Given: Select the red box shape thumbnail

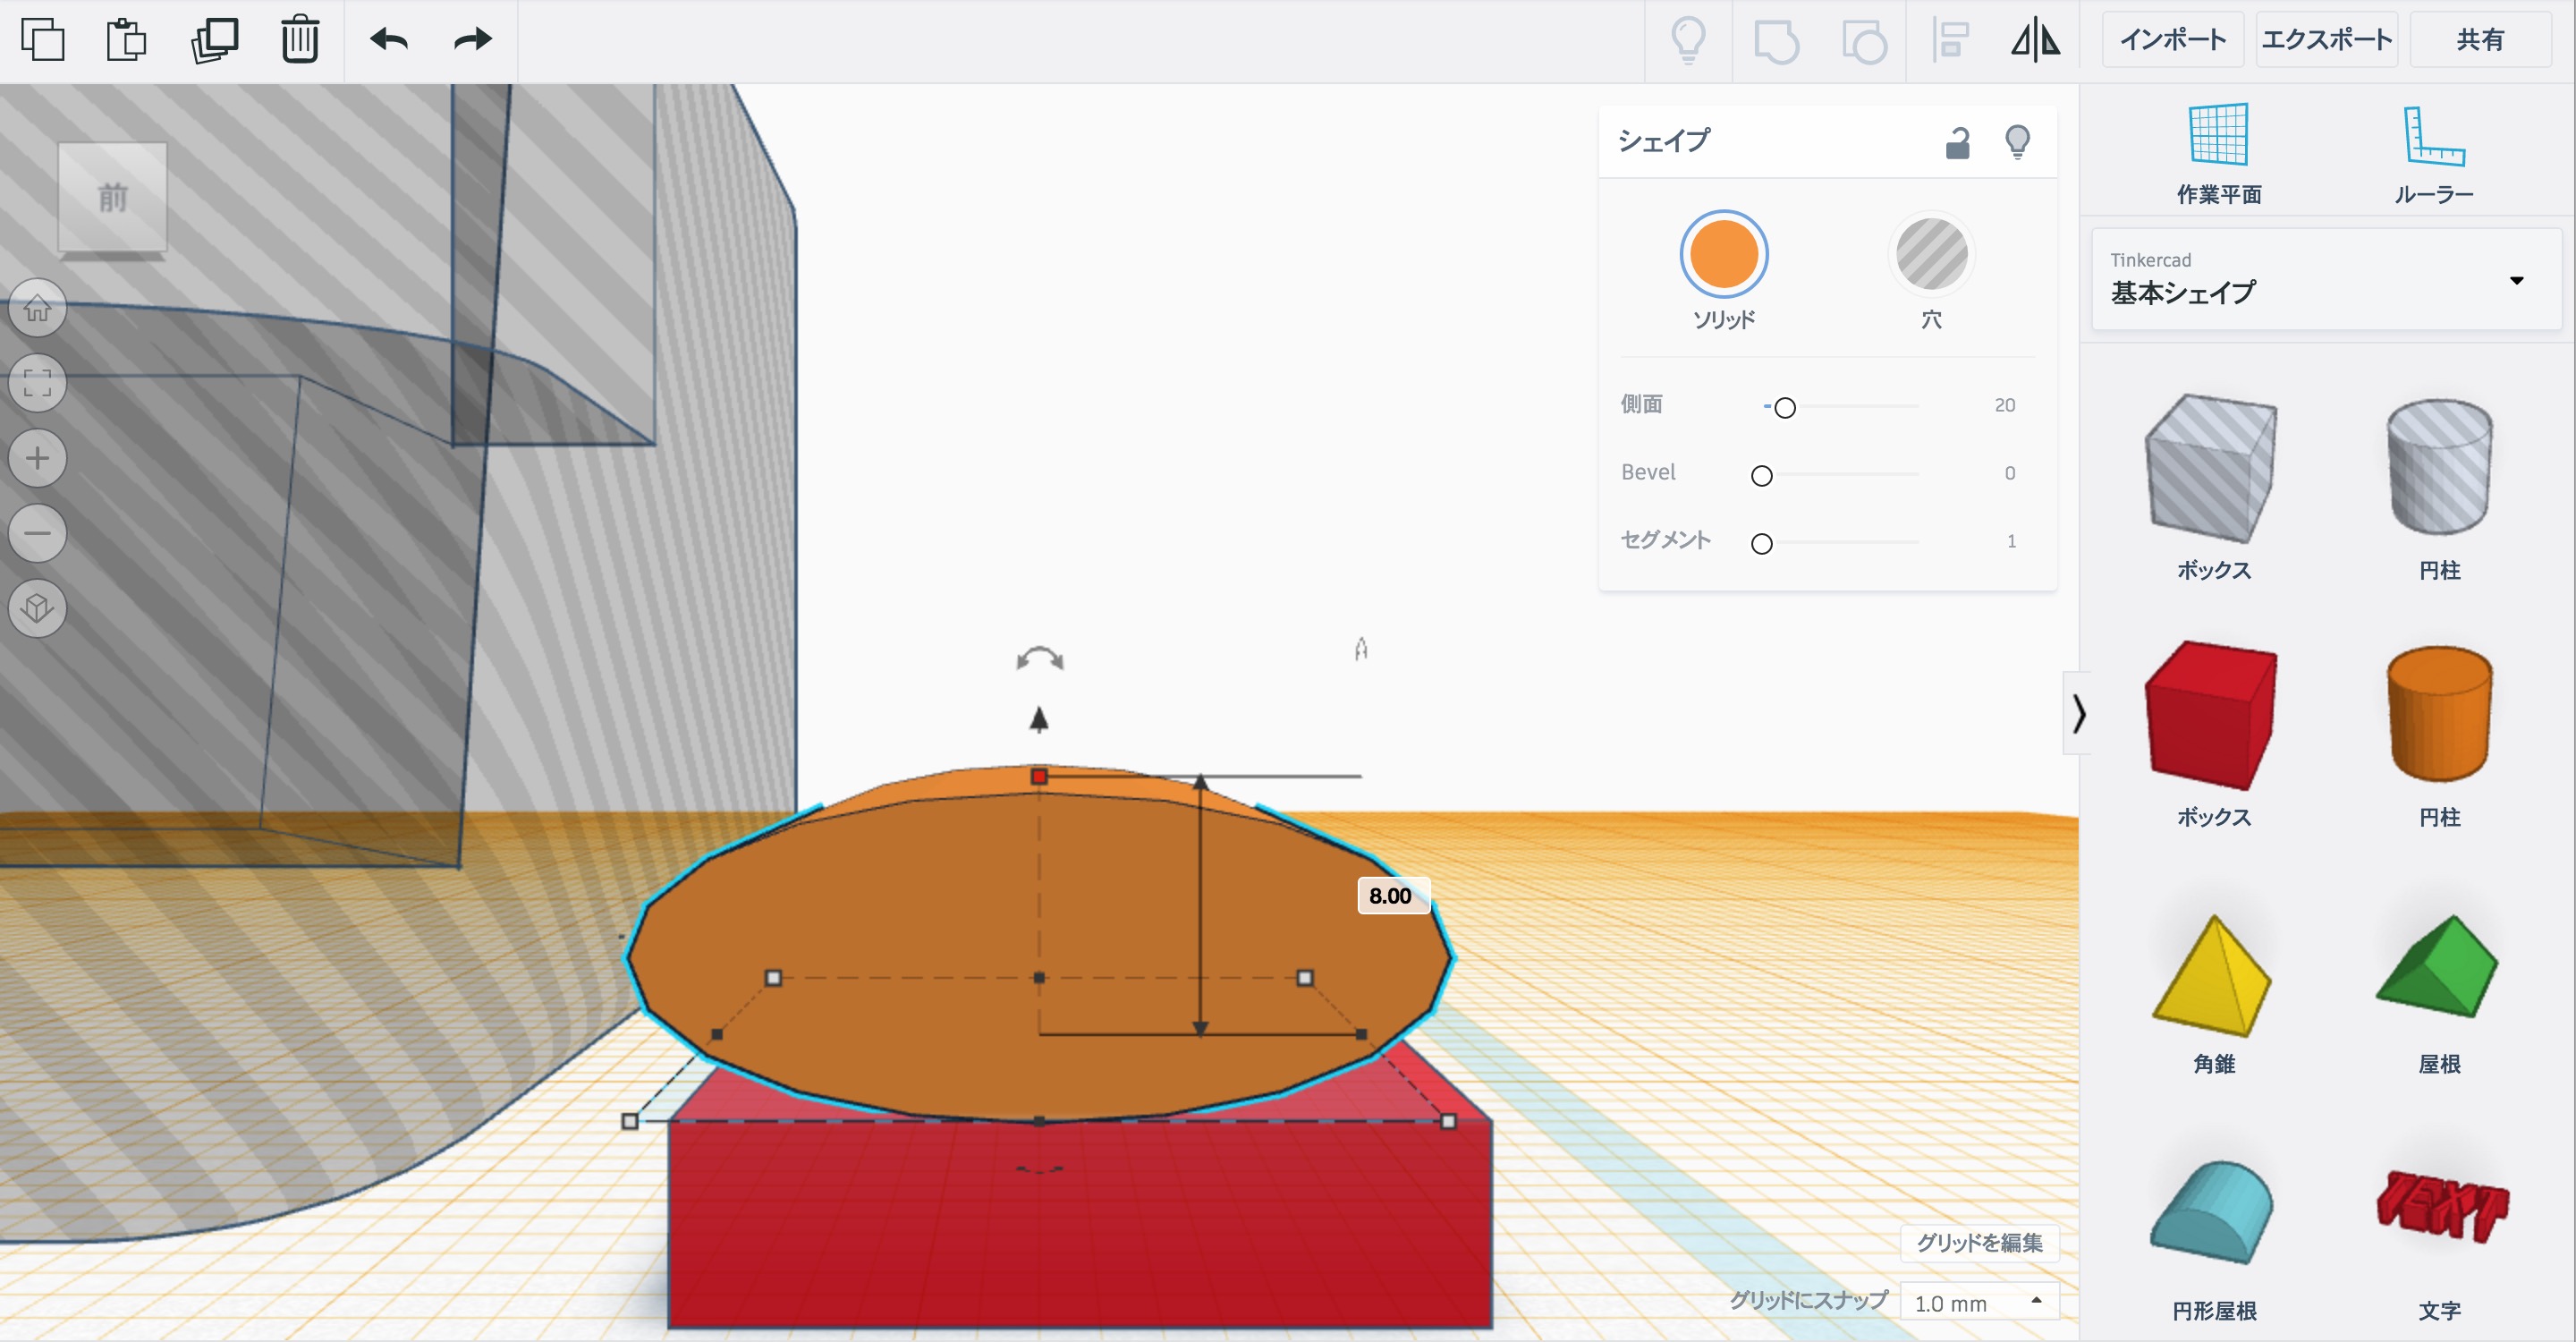Looking at the screenshot, I should [x=2212, y=715].
